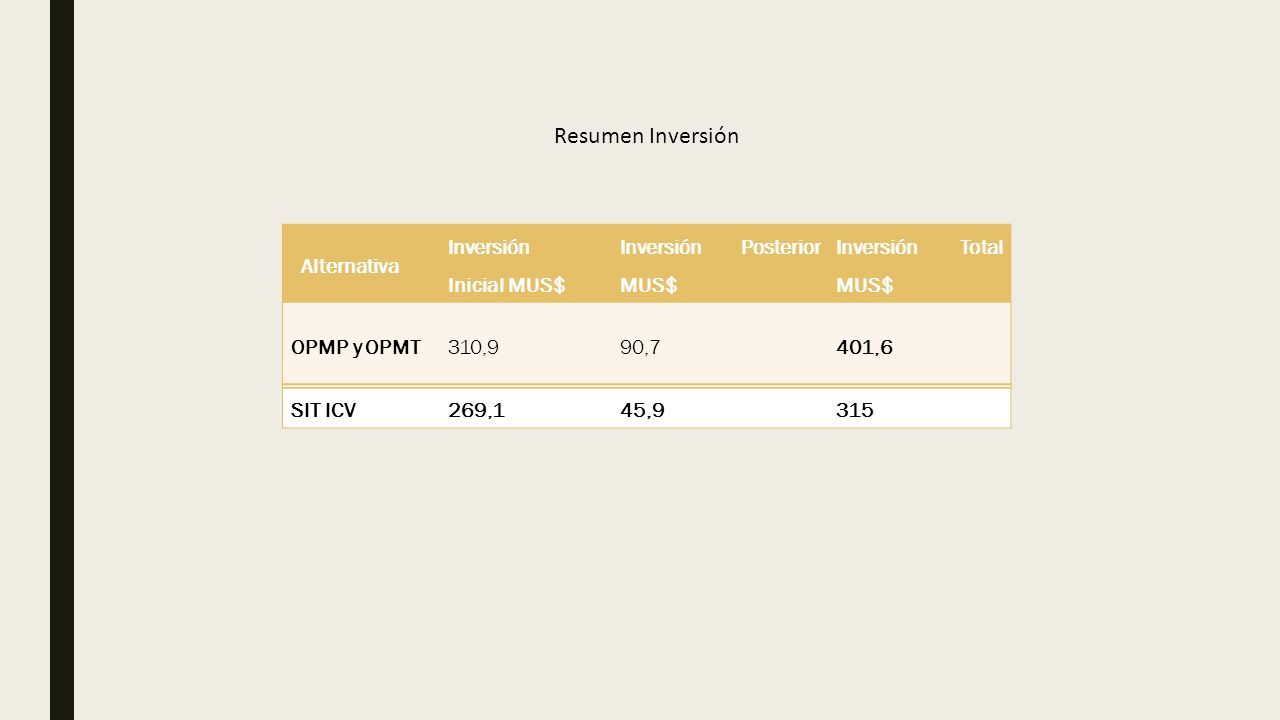Select the Resumen Inversión slide title

(646, 136)
